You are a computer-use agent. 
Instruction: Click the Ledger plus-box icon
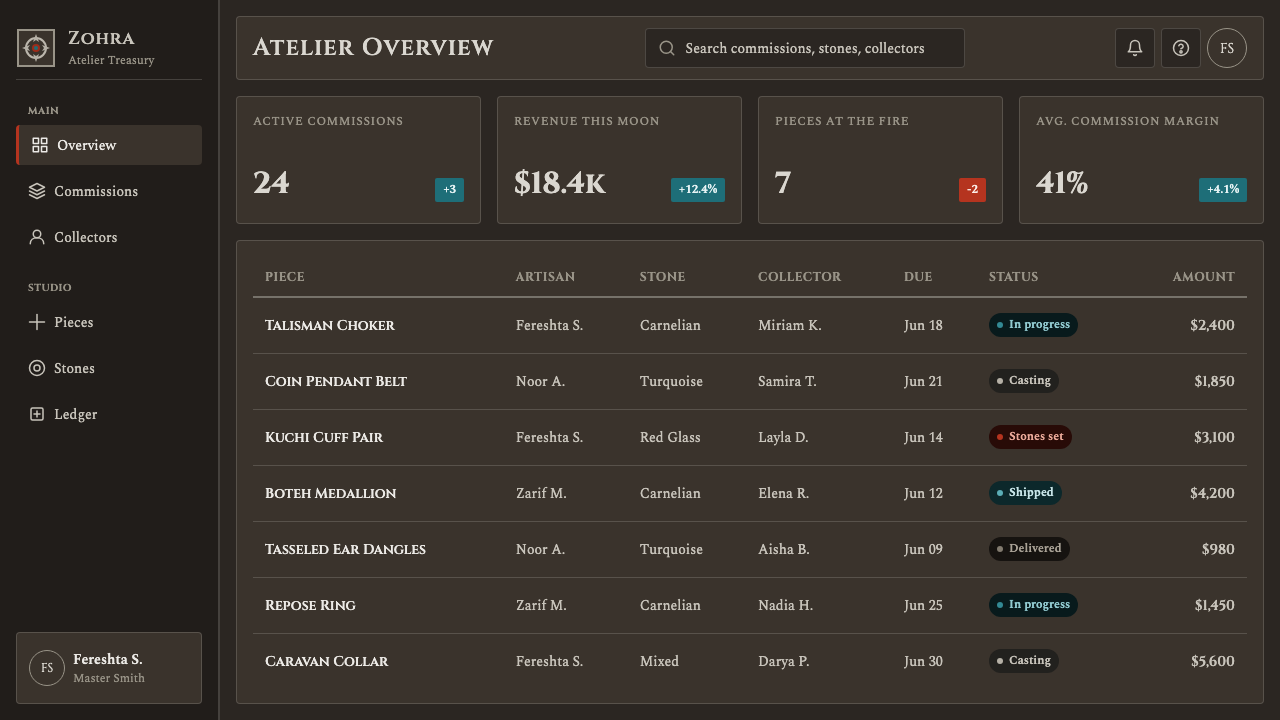tap(37, 414)
